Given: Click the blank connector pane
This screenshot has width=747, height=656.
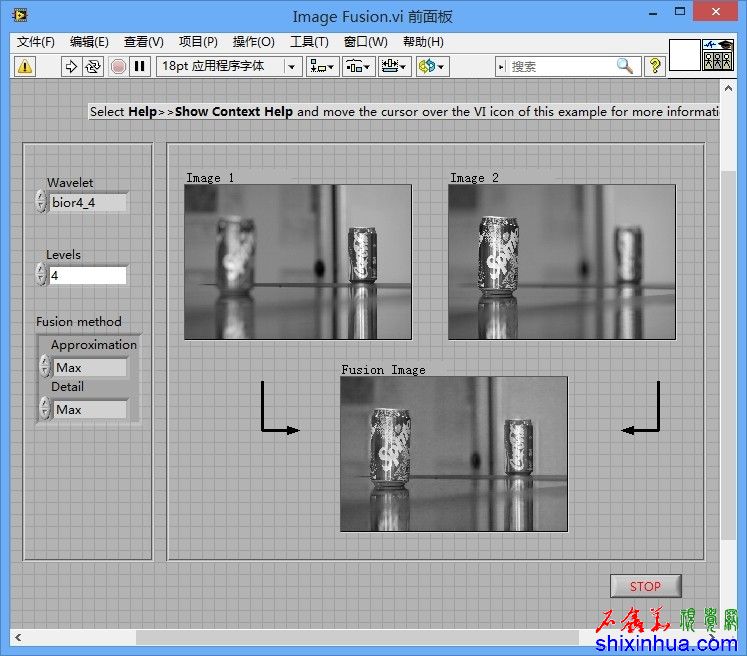Looking at the screenshot, I should 685,55.
